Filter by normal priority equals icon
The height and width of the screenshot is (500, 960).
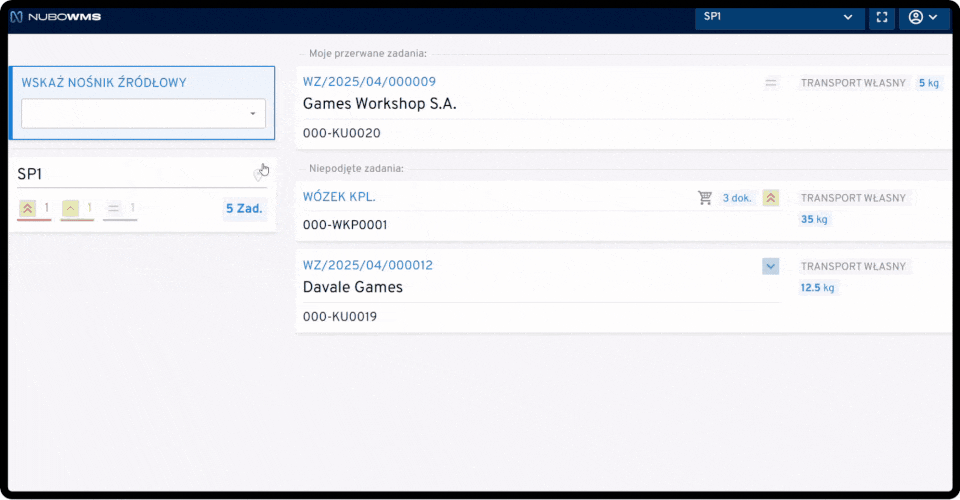[113, 209]
